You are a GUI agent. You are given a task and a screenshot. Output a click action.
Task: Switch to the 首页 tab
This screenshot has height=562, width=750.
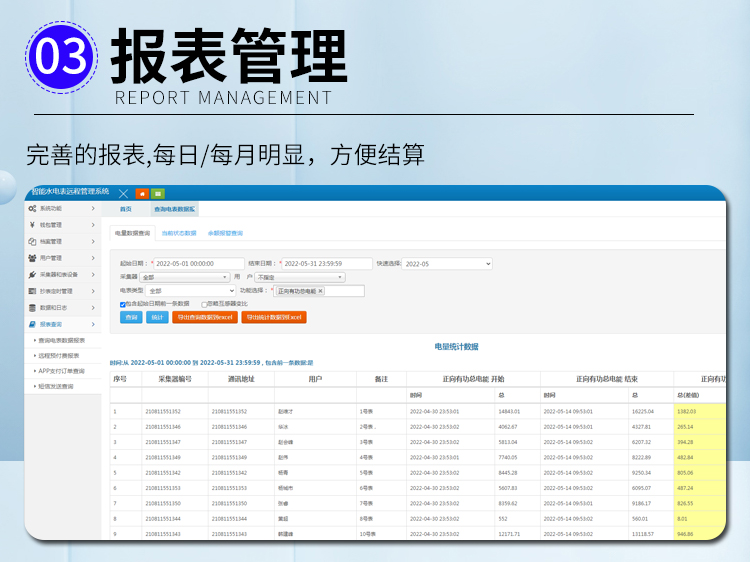coord(126,209)
